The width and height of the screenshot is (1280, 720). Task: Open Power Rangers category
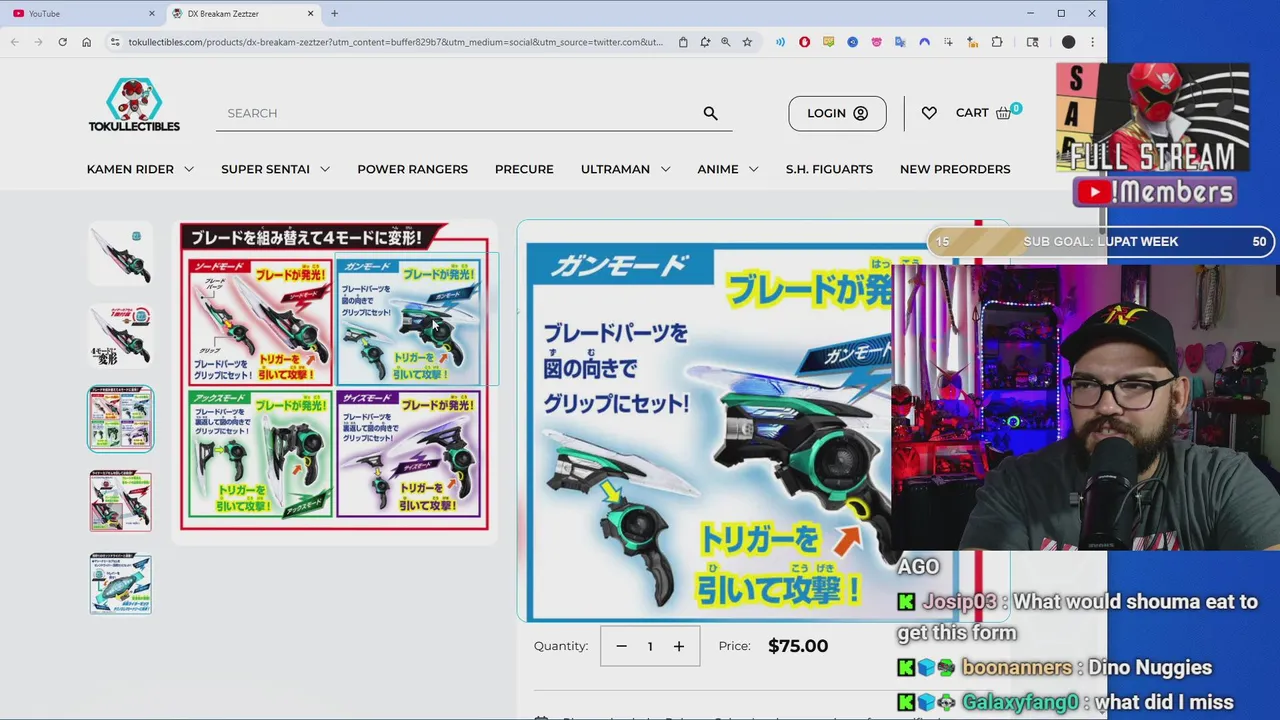coord(412,169)
